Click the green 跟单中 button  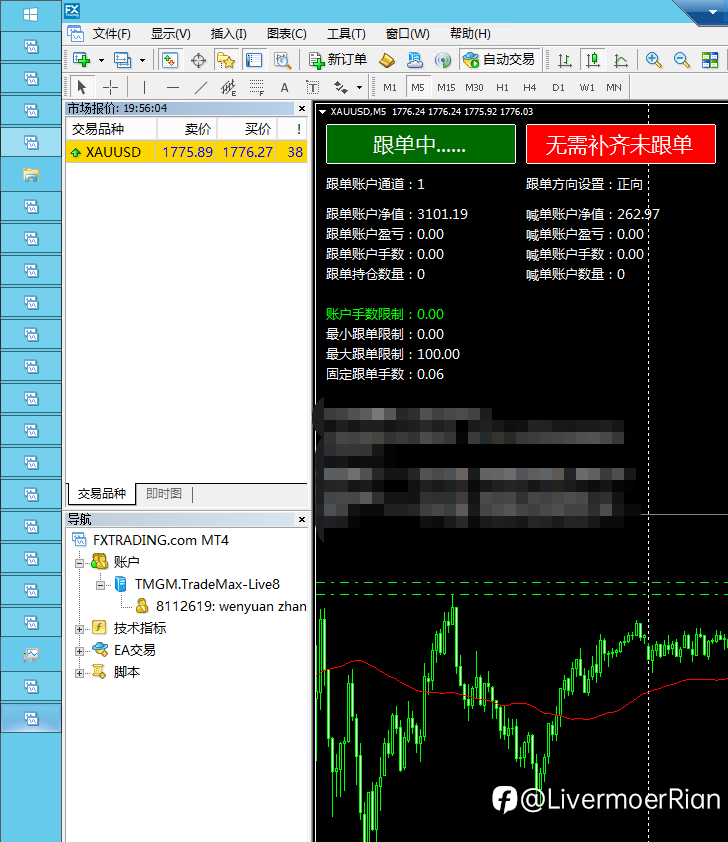click(x=421, y=144)
